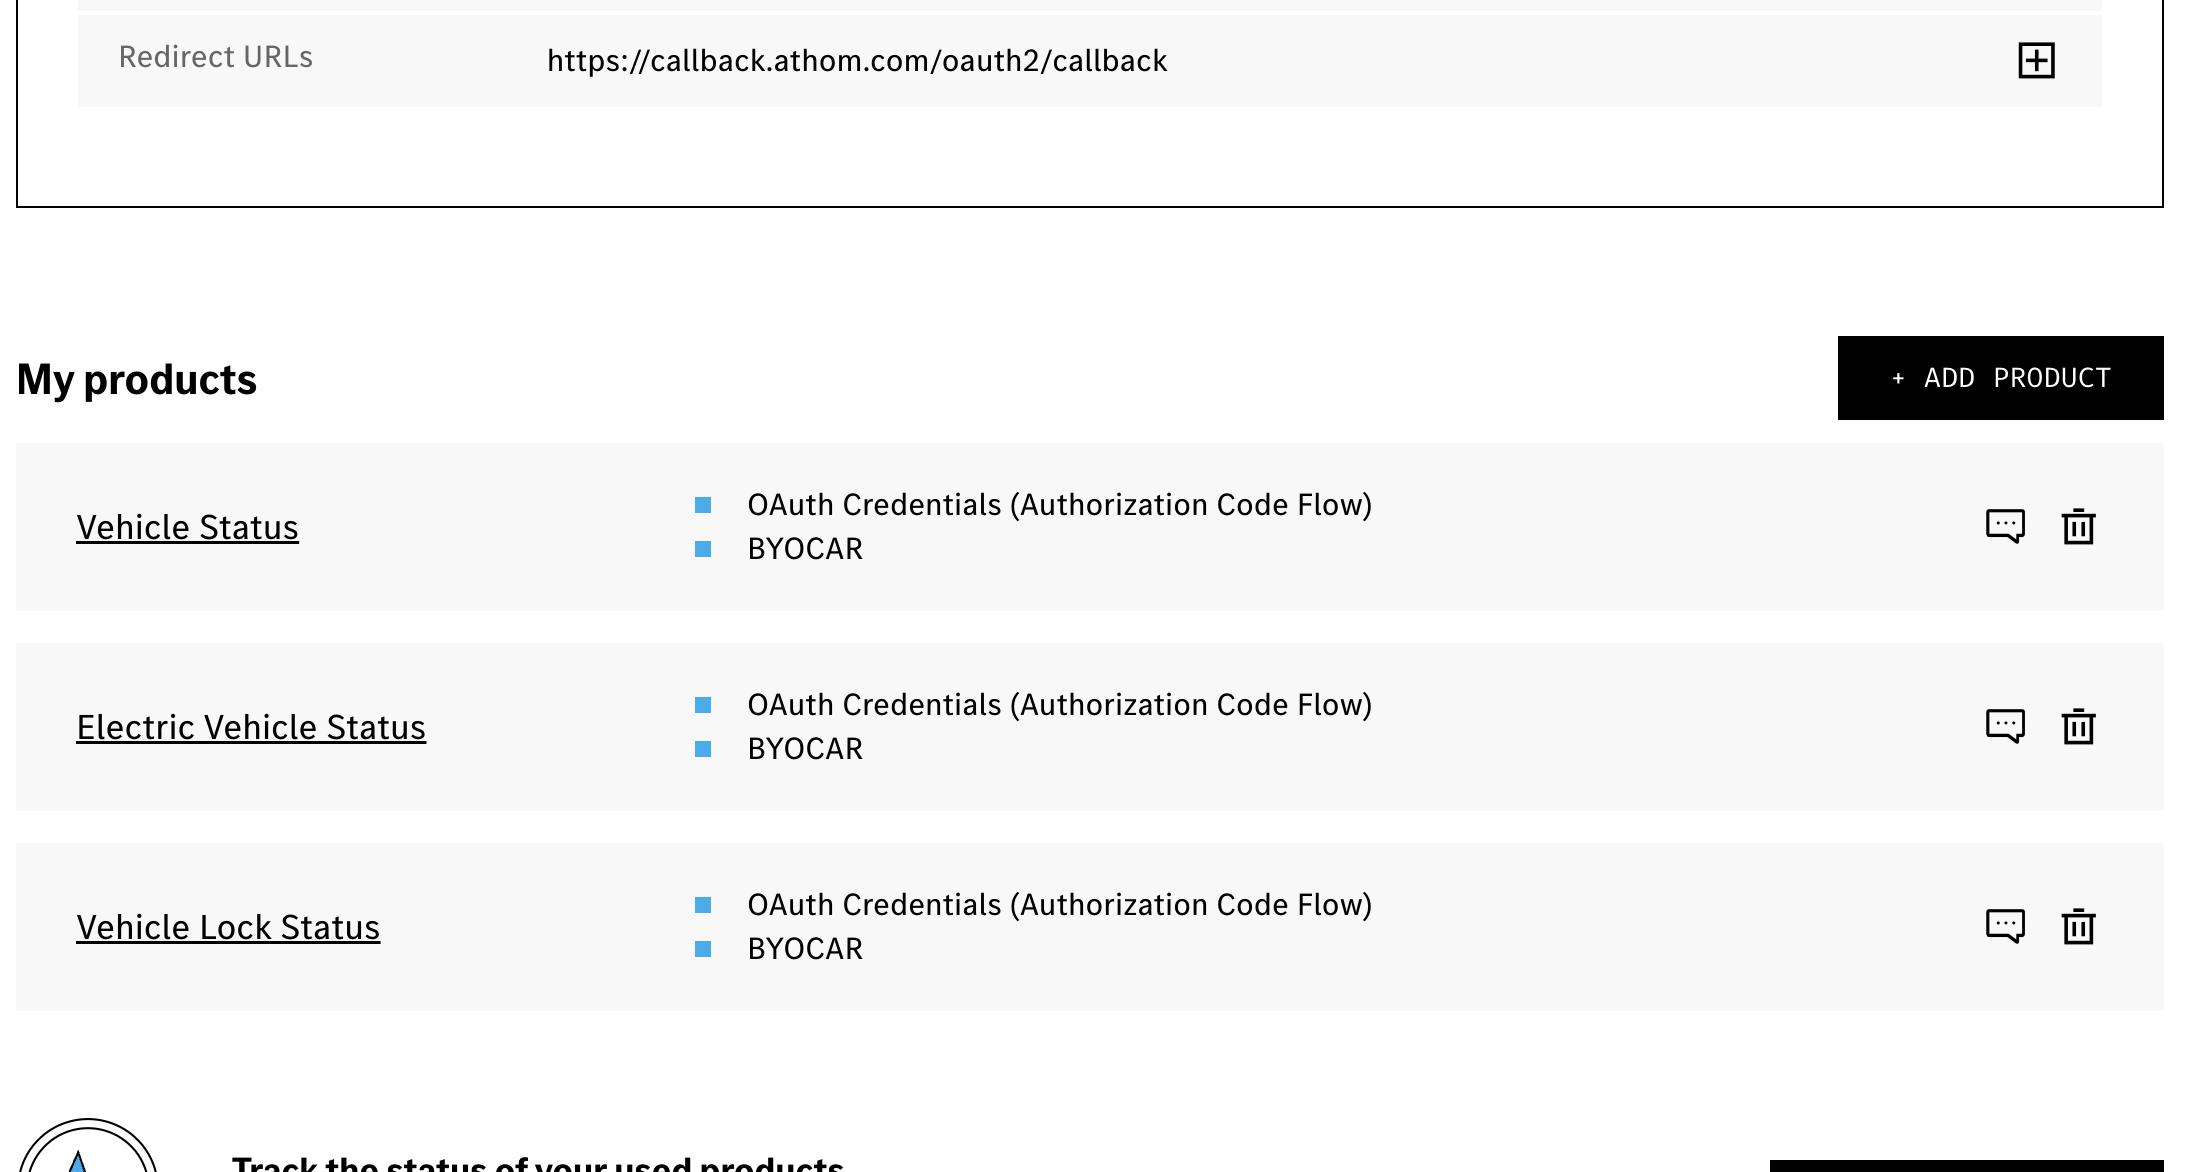Screen dimensions: 2186x1172
Task: Open comment icon for Electric Vehicle Status
Action: click(x=2005, y=726)
